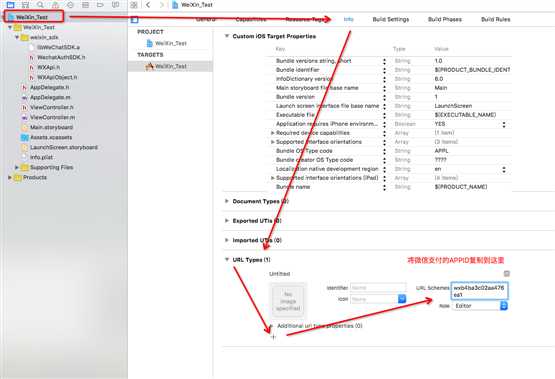The width and height of the screenshot is (555, 379).
Task: Collapse Custom iOS Target Properties section
Action: (227, 36)
